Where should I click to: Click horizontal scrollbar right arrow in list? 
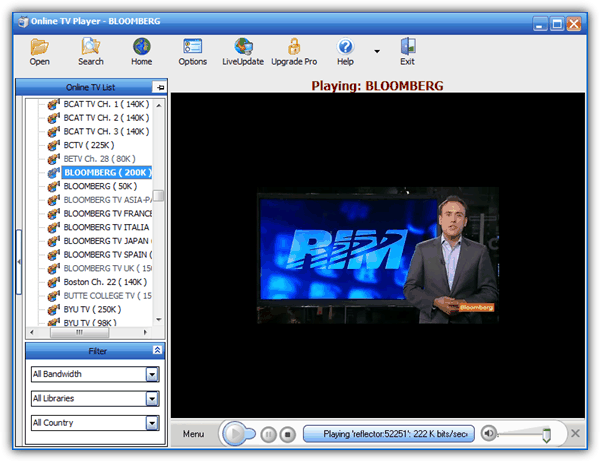(x=145, y=332)
